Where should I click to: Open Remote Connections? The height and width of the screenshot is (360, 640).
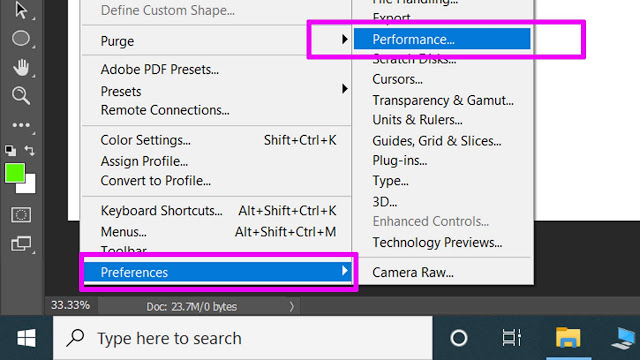pyautogui.click(x=165, y=110)
